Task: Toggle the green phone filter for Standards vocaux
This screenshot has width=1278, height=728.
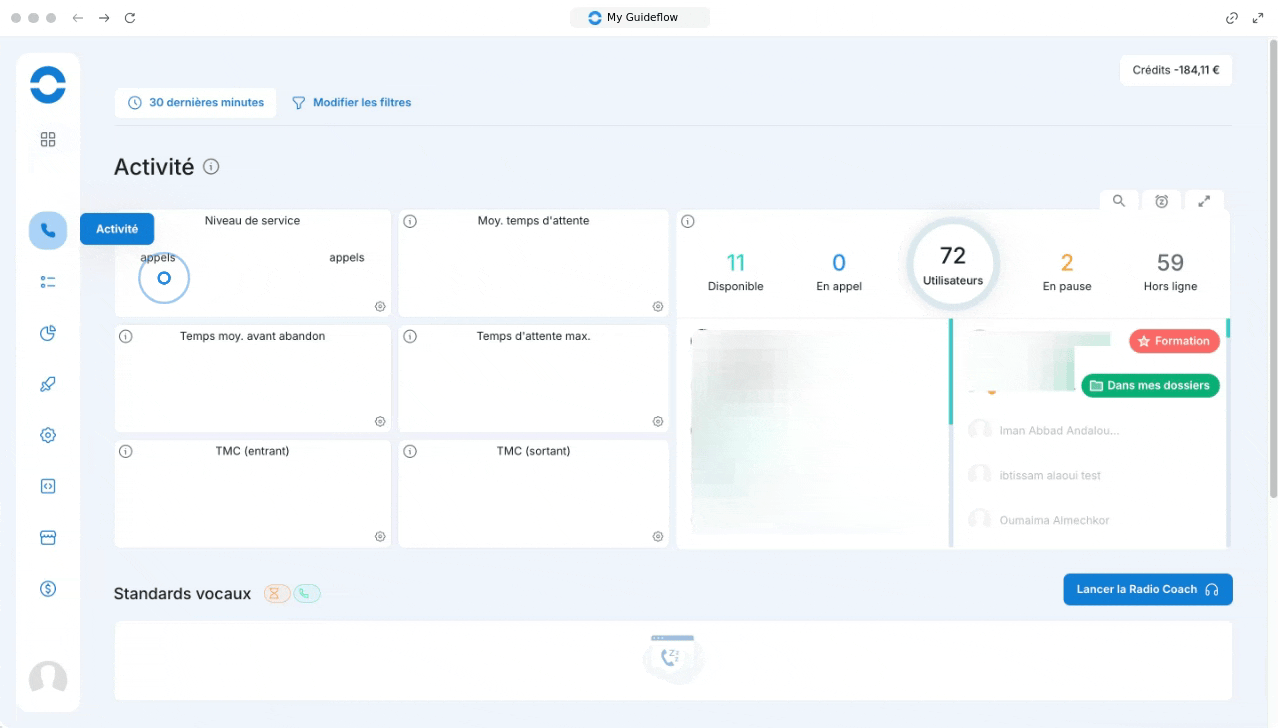Action: coord(306,594)
